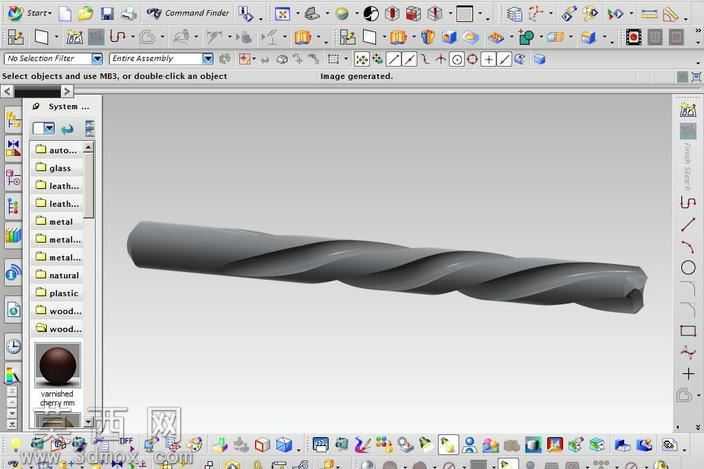Open the No Selection Filter dropdown
The image size is (704, 469).
[97, 59]
